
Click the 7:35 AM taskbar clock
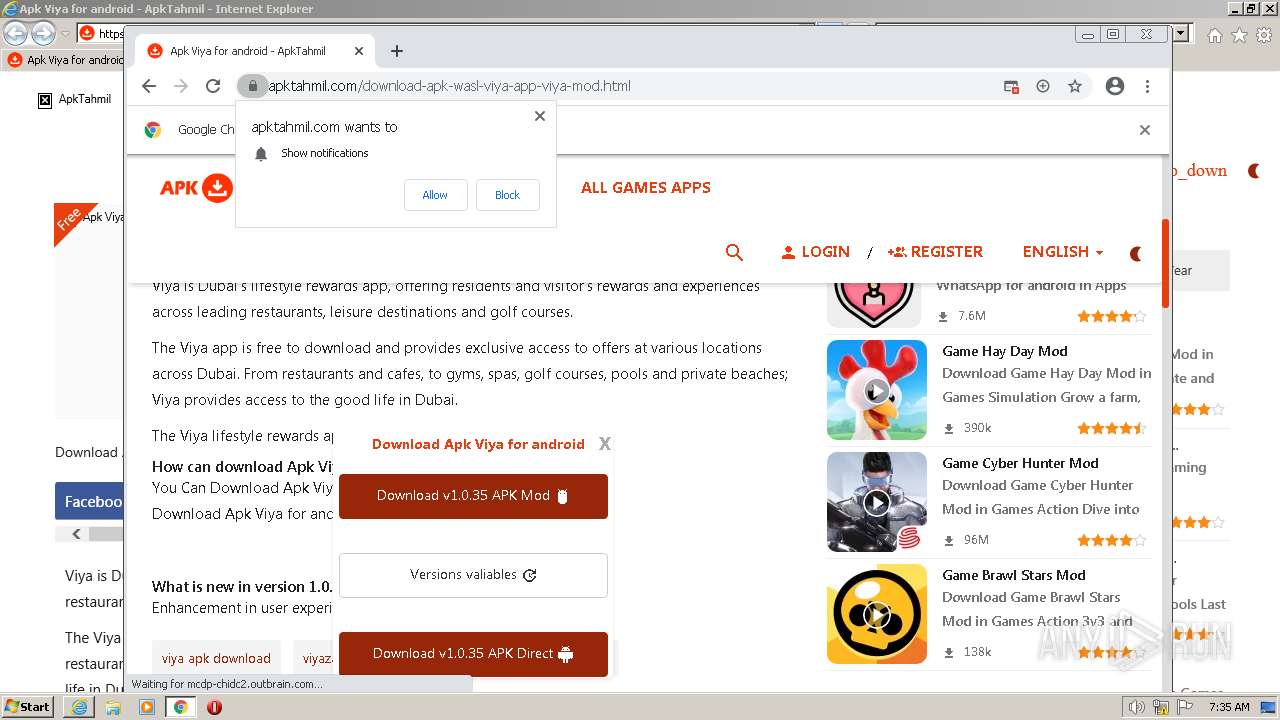click(x=1229, y=707)
